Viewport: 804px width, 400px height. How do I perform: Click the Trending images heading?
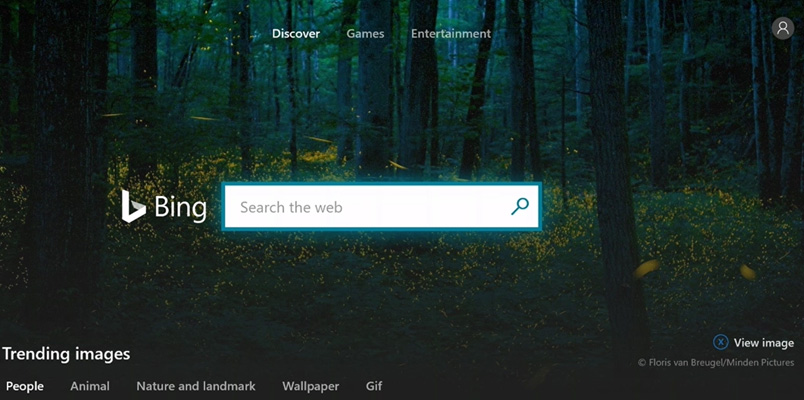click(x=66, y=354)
